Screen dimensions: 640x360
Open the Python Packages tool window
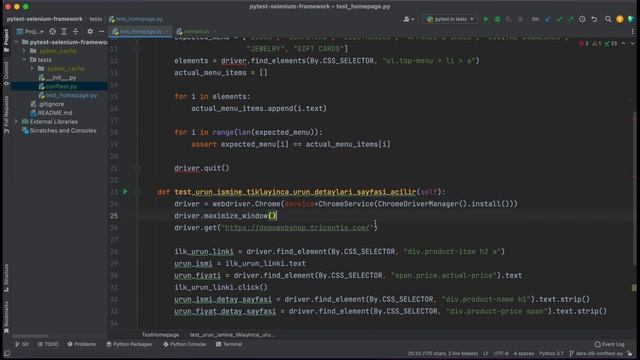(x=129, y=344)
